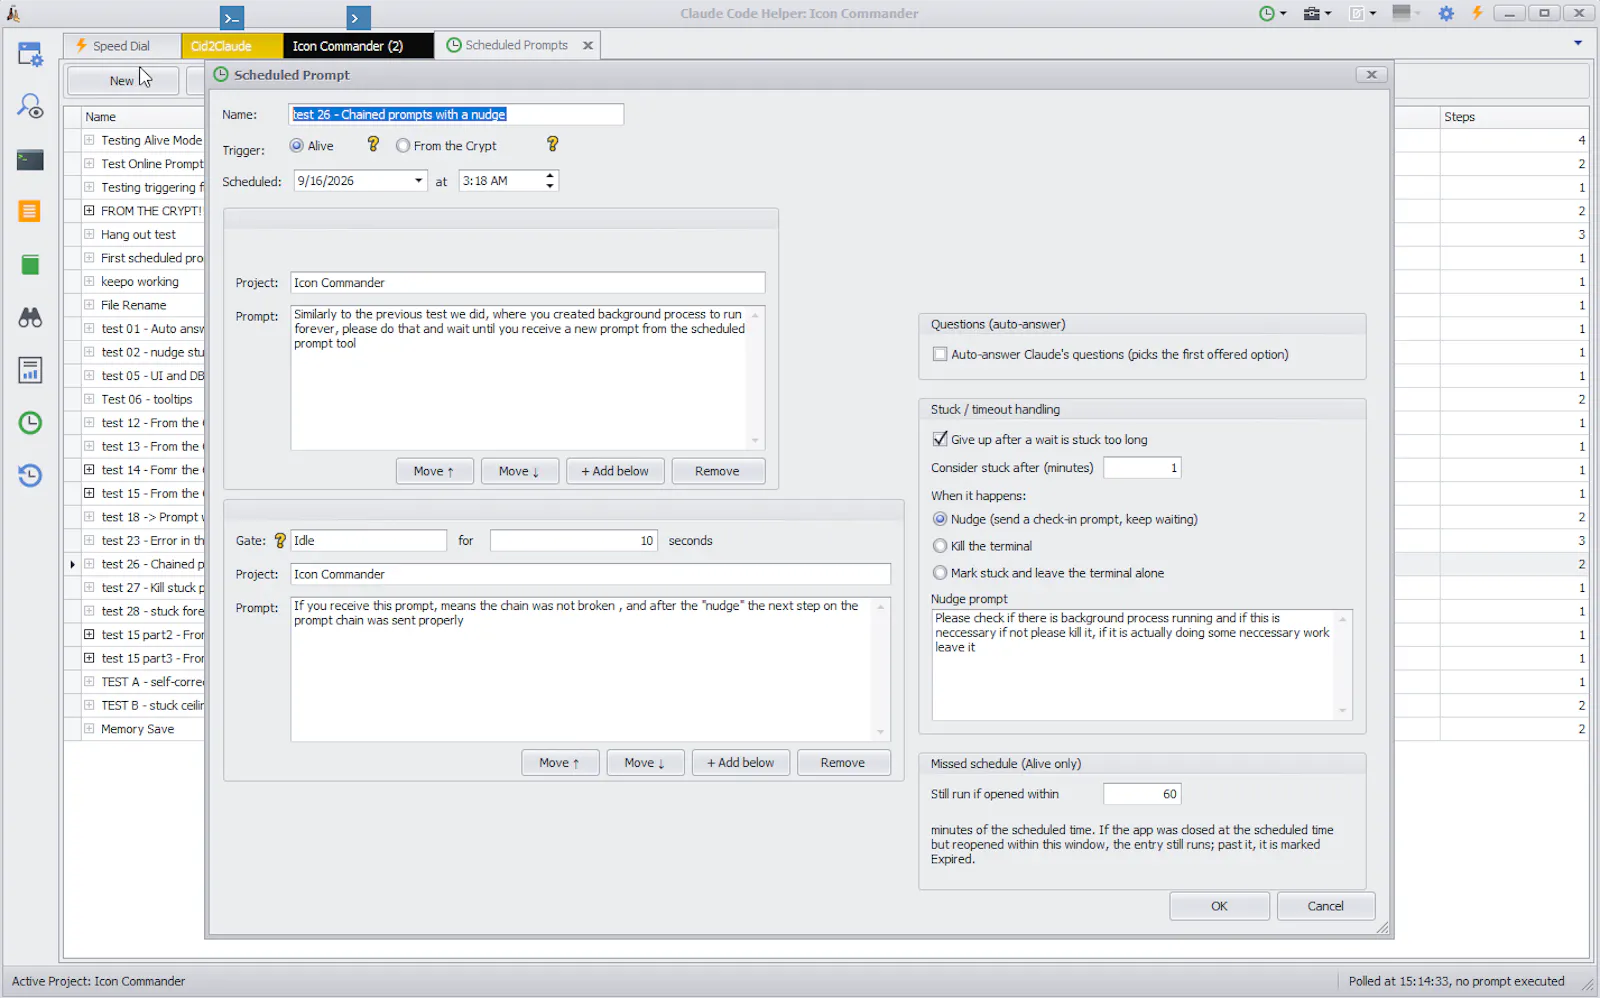Open the binoculars icon in sidebar
Viewport: 1600px width, 998px height.
coord(30,317)
